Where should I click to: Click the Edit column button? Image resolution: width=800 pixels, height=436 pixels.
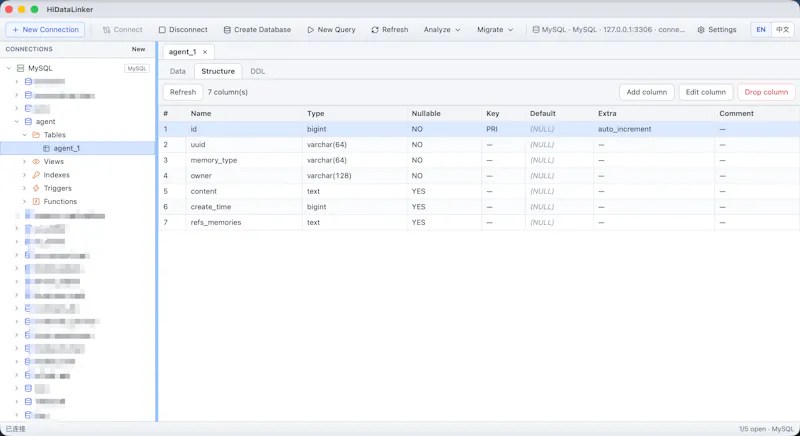coord(706,92)
